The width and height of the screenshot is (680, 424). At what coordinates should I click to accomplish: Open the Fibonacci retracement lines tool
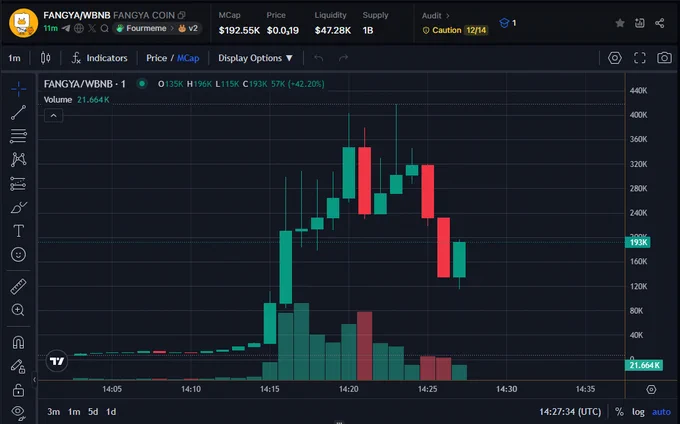tap(18, 136)
